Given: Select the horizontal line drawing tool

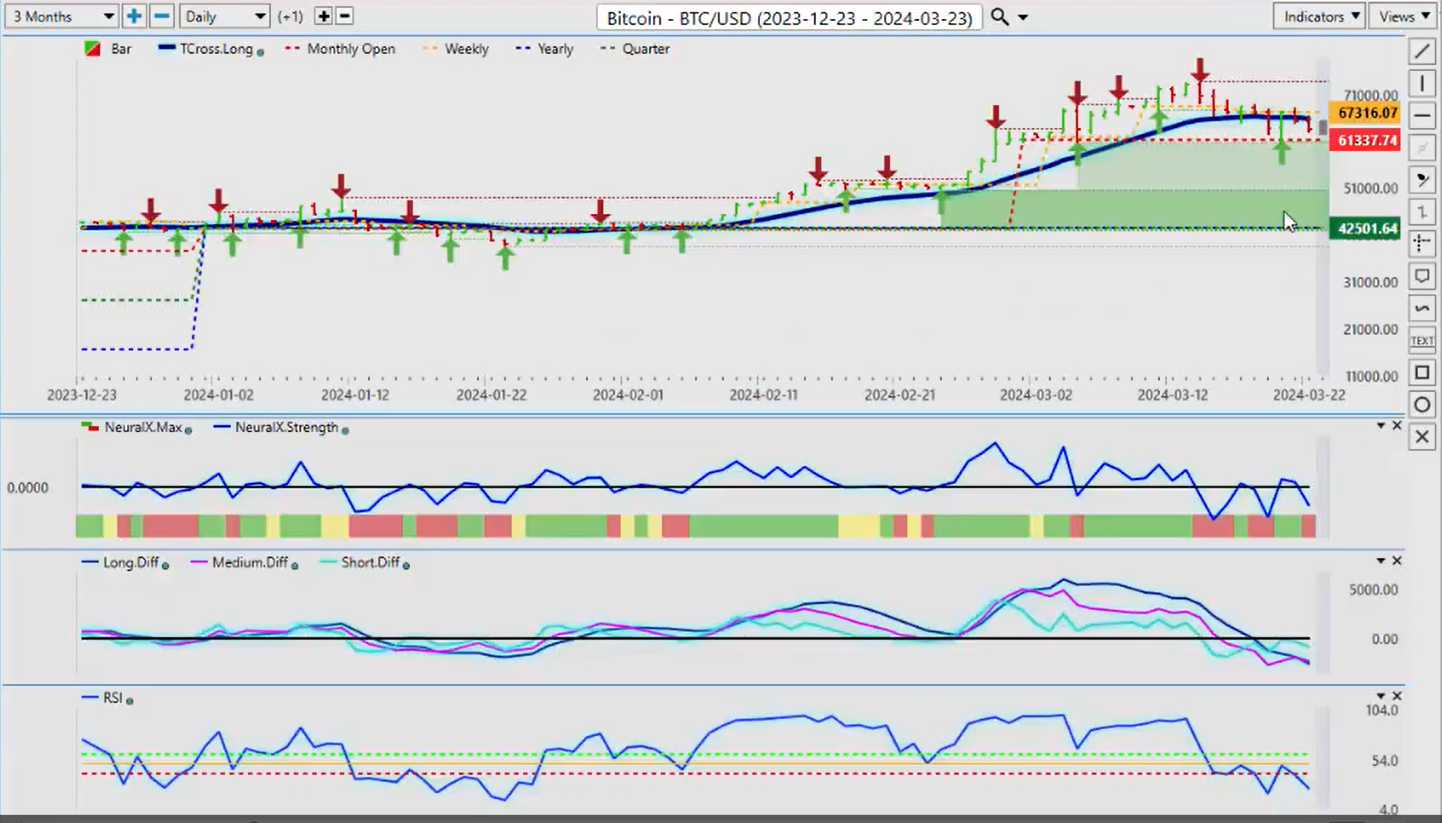Looking at the screenshot, I should pyautogui.click(x=1422, y=115).
